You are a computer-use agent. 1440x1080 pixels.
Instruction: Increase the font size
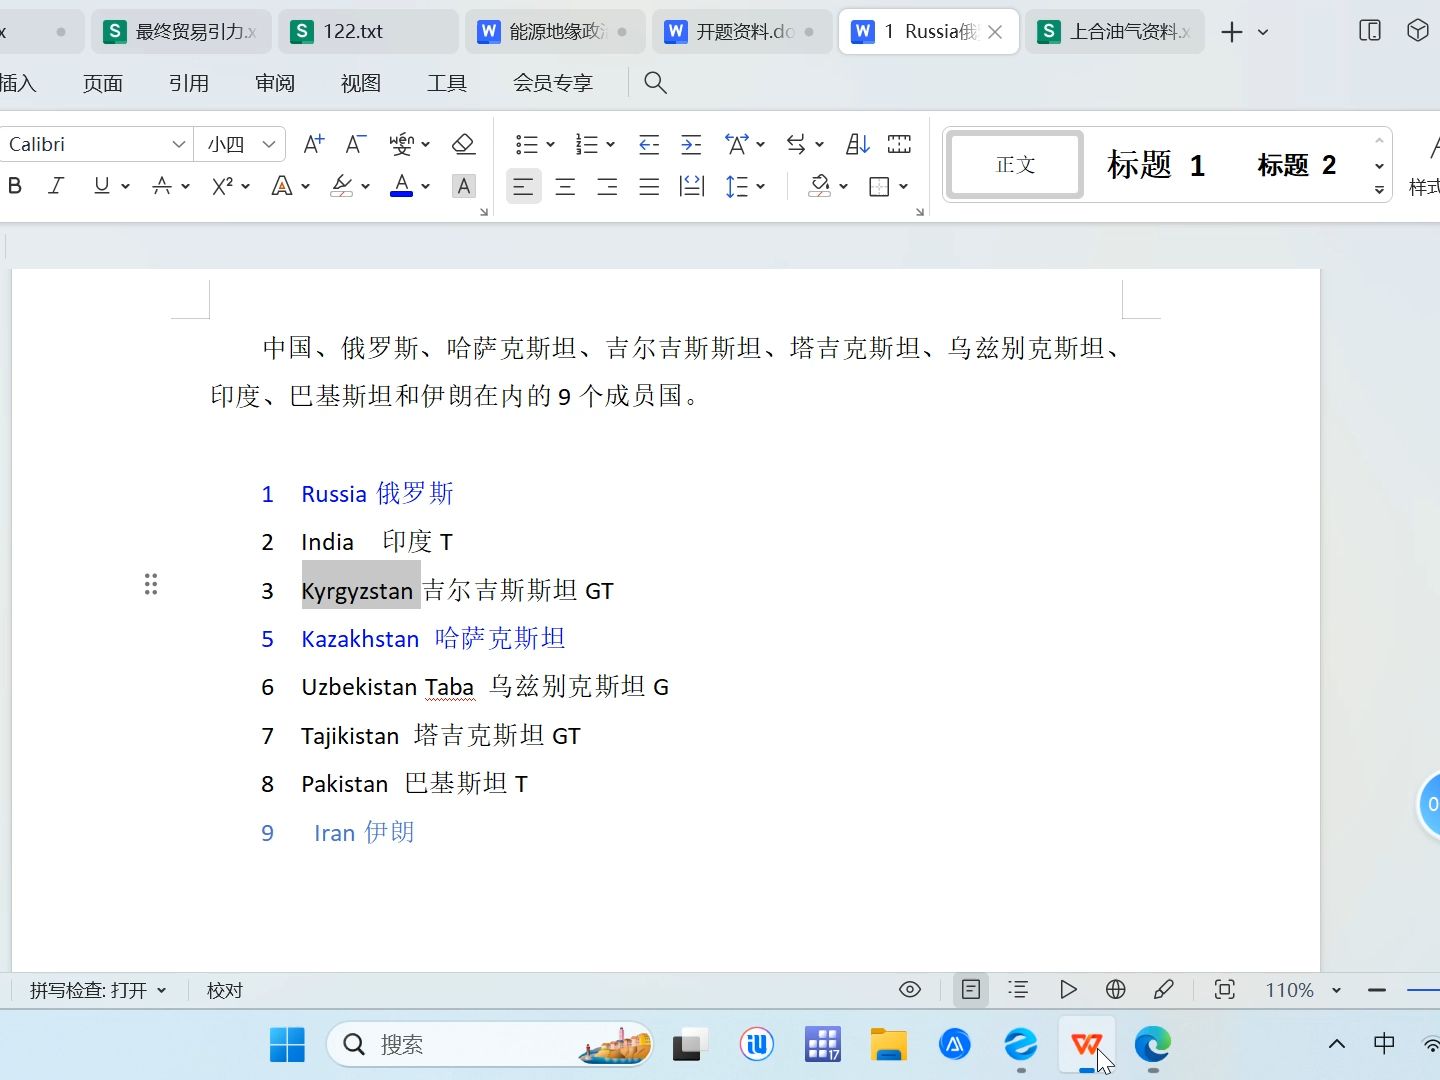pyautogui.click(x=312, y=143)
